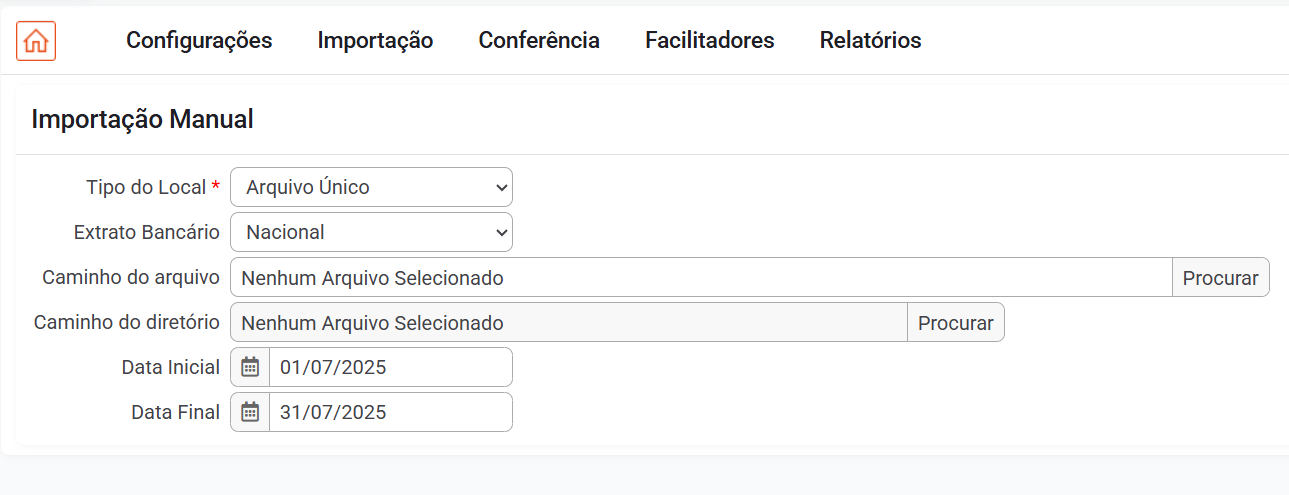Open the Configurações menu
Image resolution: width=1289 pixels, height=495 pixels.
tap(199, 41)
